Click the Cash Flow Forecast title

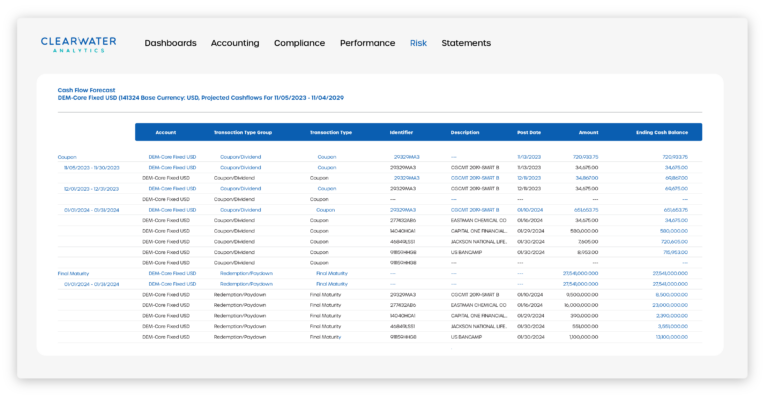coord(86,90)
